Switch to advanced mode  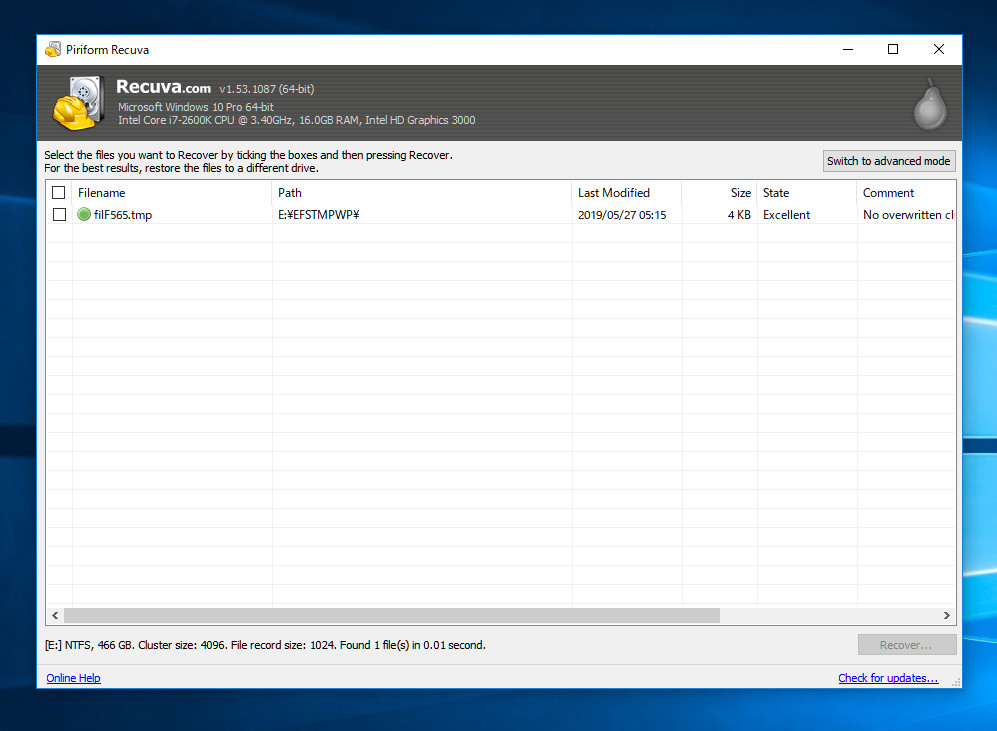(x=888, y=161)
